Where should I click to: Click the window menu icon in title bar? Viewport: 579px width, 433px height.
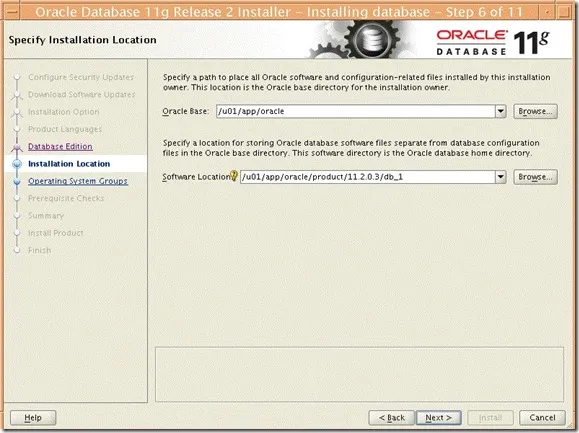point(11,12)
